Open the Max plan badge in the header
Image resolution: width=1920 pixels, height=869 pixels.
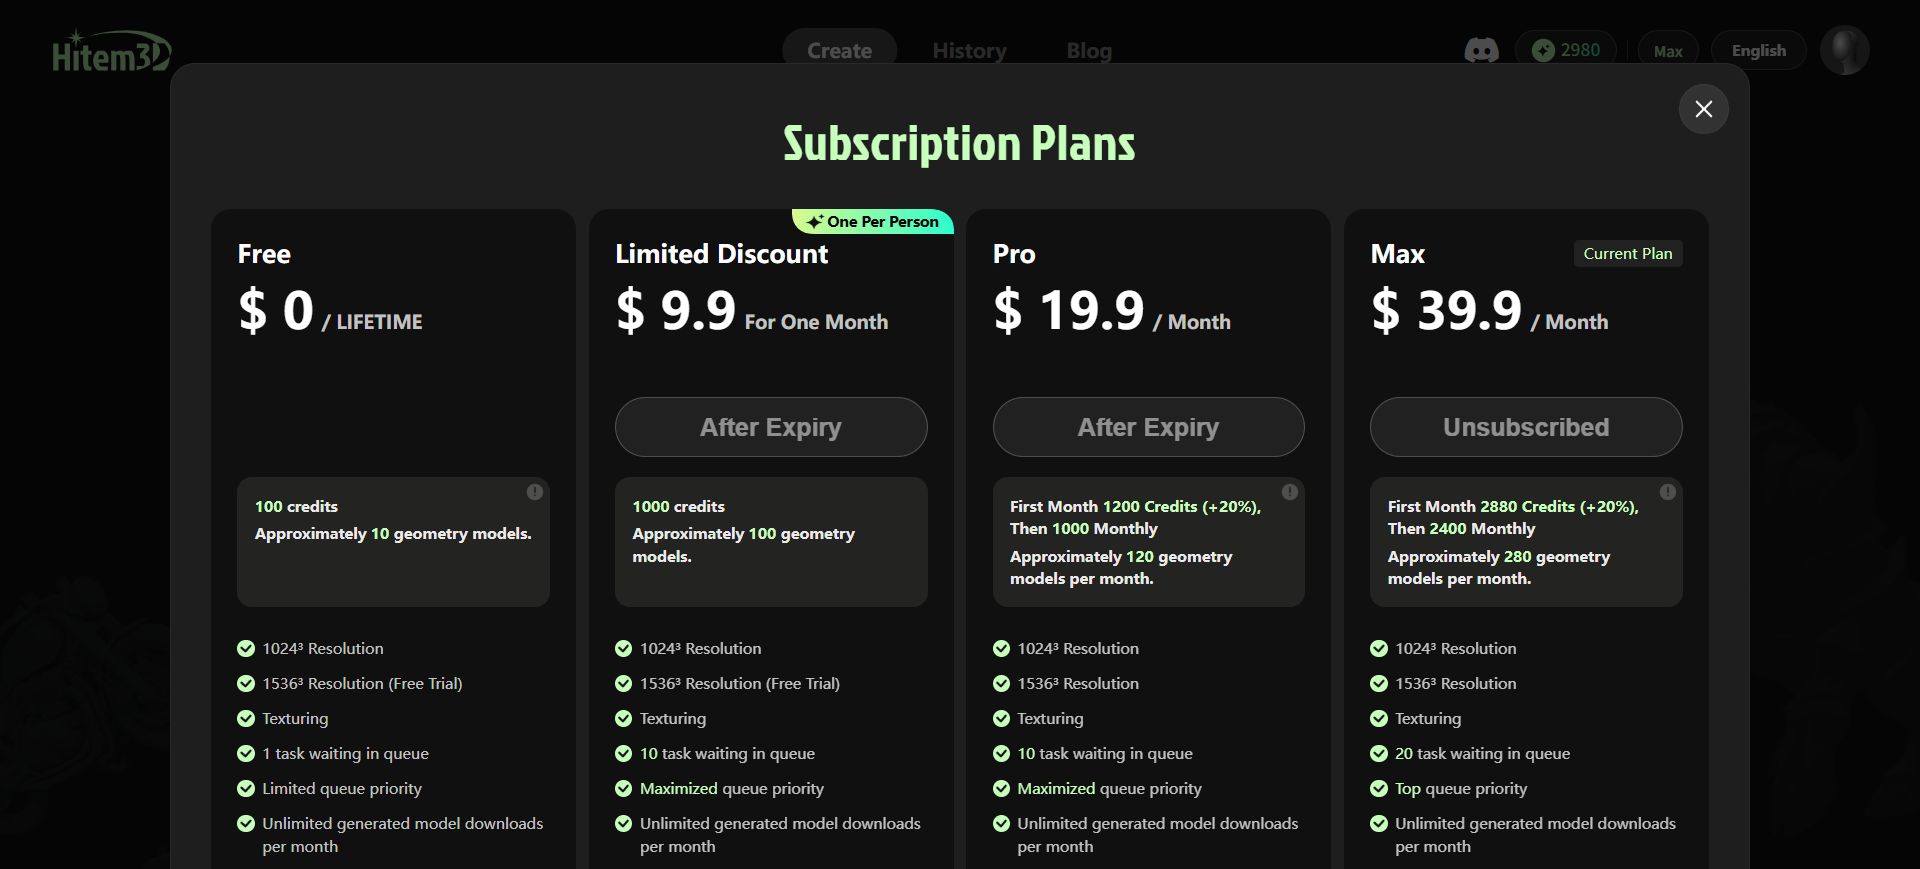(1668, 51)
